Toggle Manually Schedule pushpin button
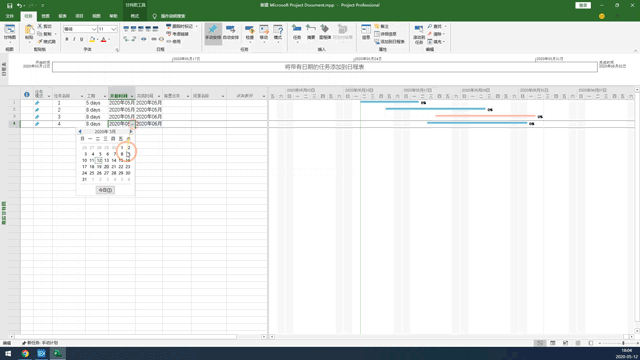Viewport: 640px width, 360px height. (213, 33)
